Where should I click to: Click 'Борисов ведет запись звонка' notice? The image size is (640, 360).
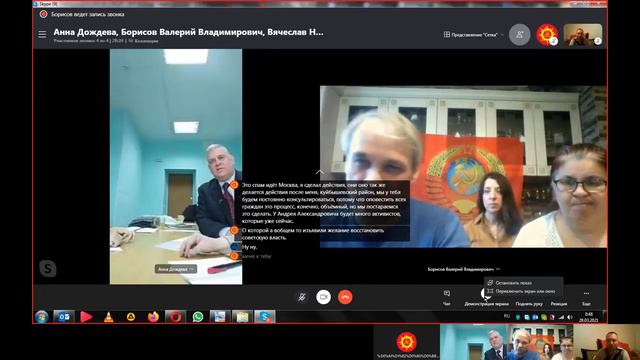pos(88,14)
